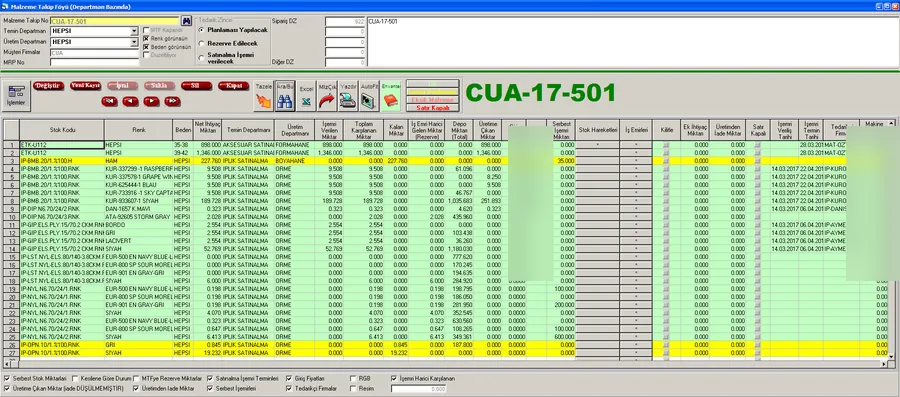The image size is (900, 397).
Task: Toggle Beden görünsün checkbox
Action: pyautogui.click(x=146, y=47)
